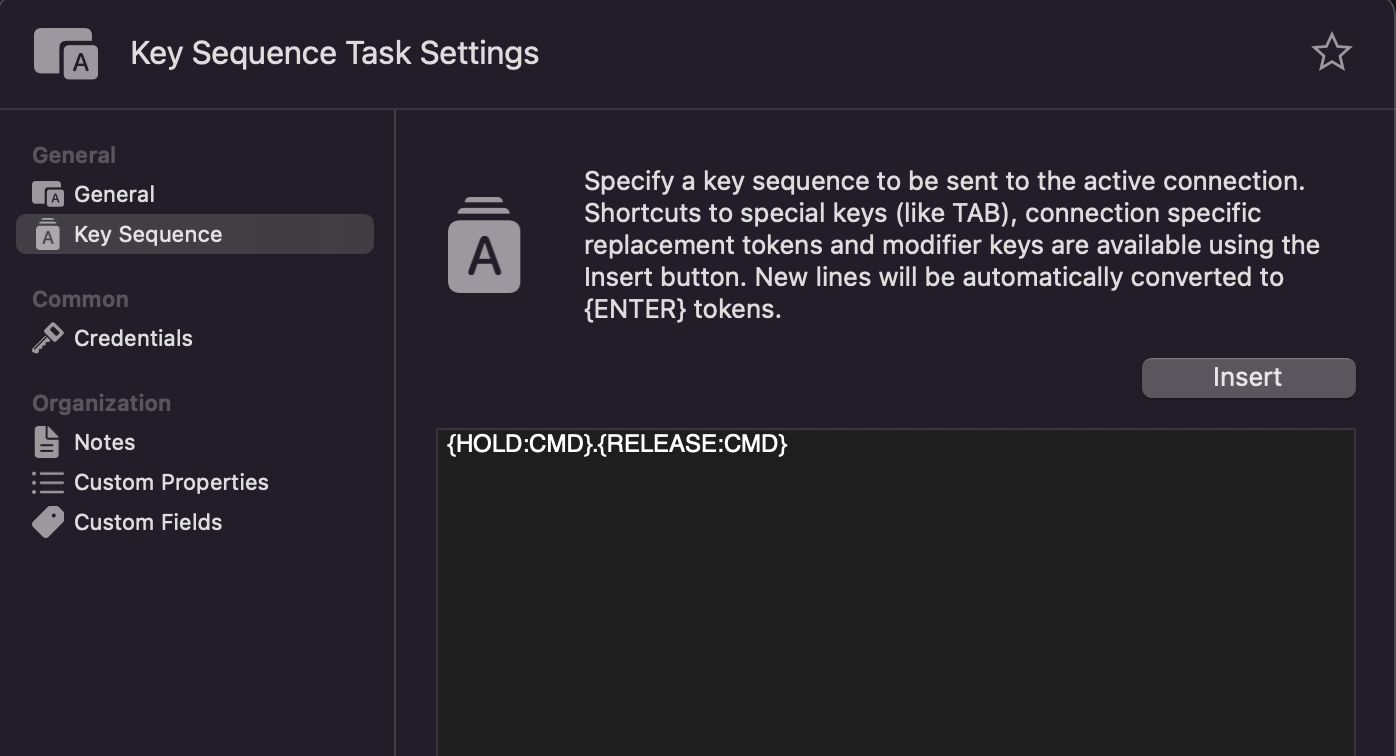1396x756 pixels.
Task: Click the Notes document icon
Action: tap(47, 442)
